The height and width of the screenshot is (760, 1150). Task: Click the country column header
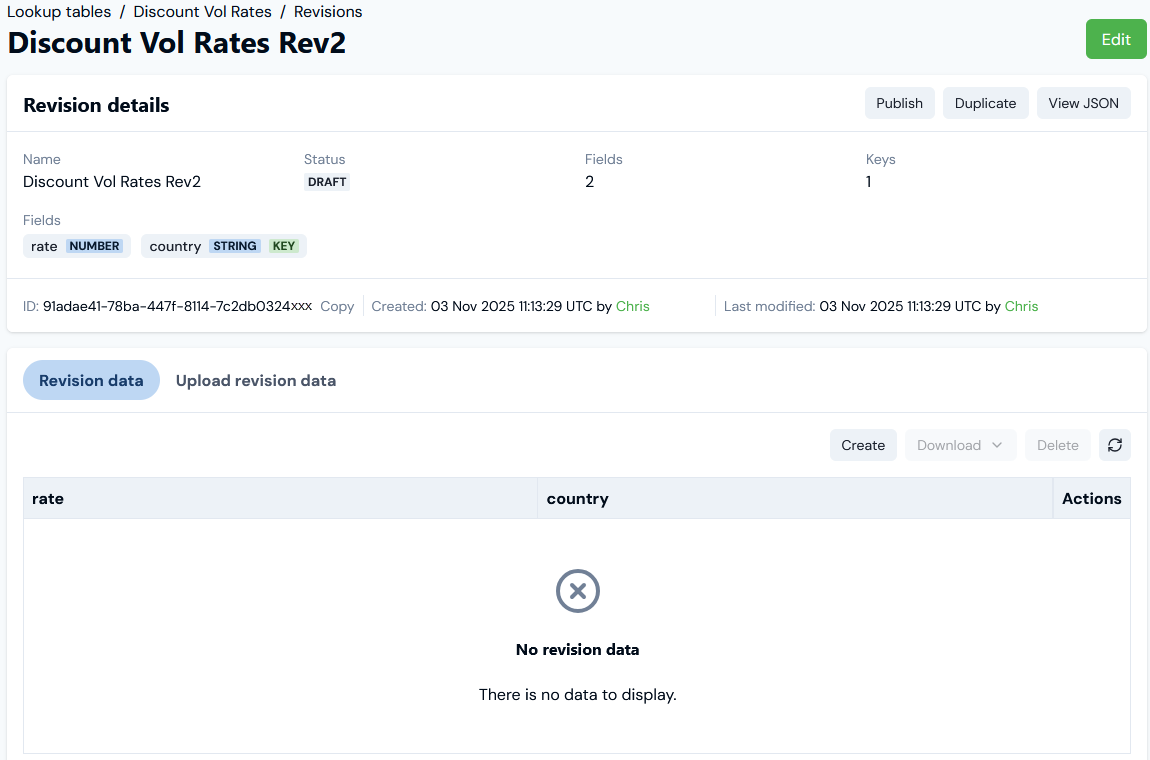[577, 498]
